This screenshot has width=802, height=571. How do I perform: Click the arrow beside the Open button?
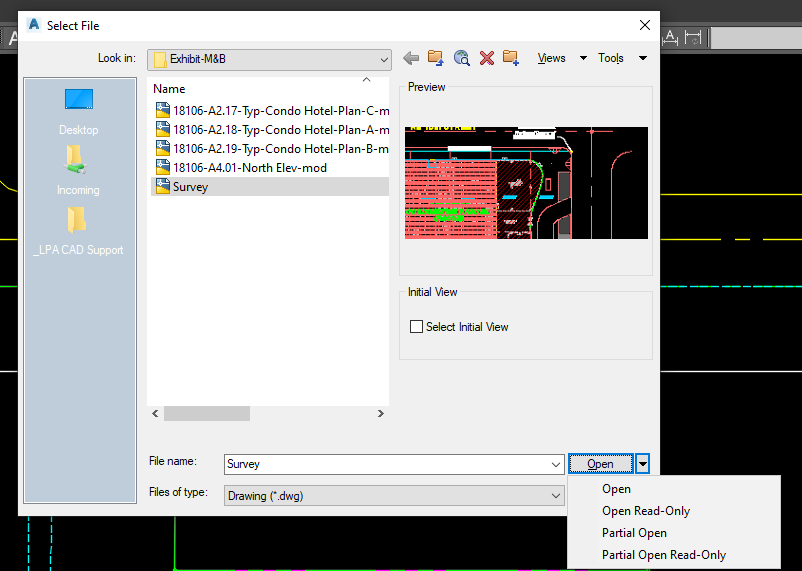click(x=642, y=464)
